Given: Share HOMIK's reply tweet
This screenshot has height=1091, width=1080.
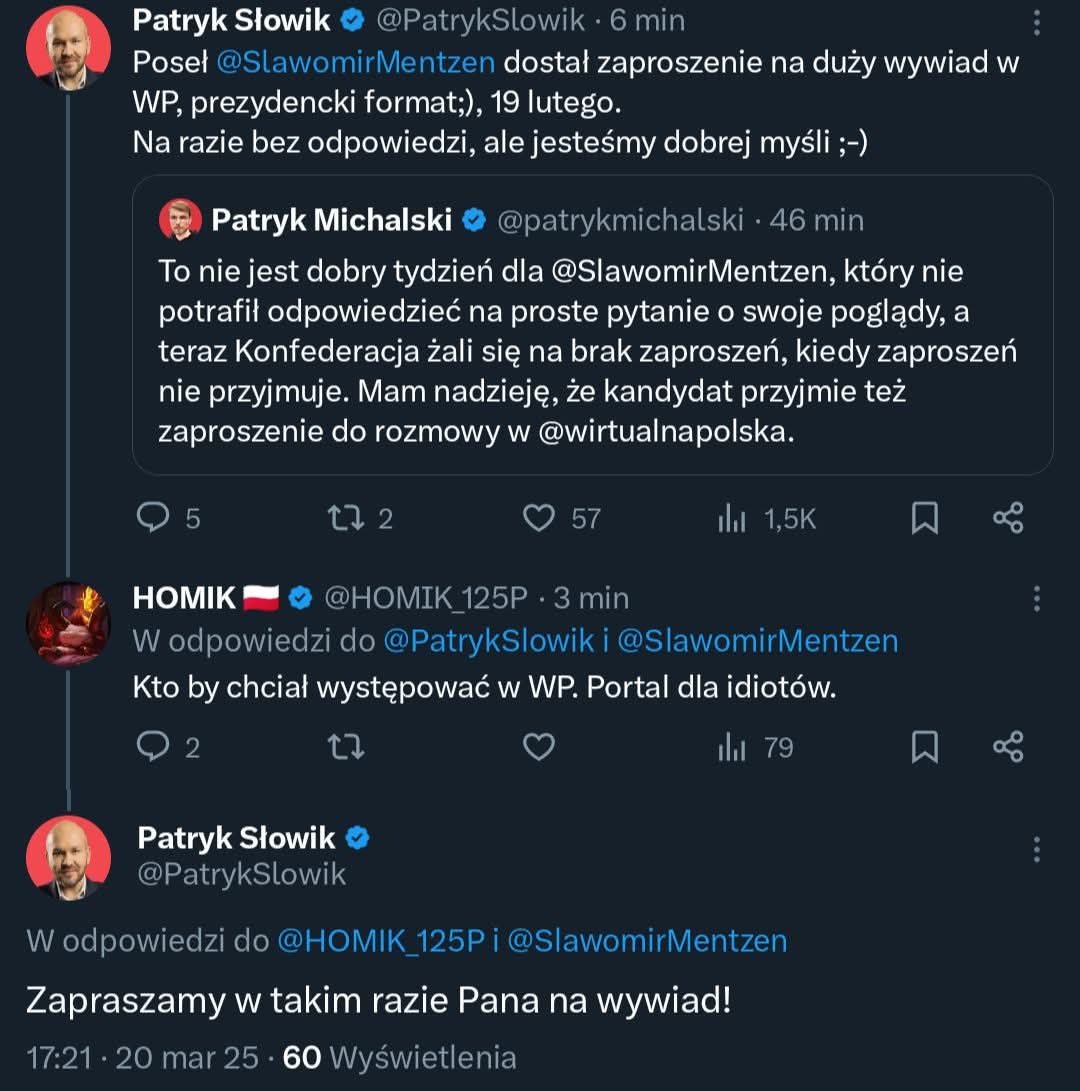Looking at the screenshot, I should [1008, 747].
